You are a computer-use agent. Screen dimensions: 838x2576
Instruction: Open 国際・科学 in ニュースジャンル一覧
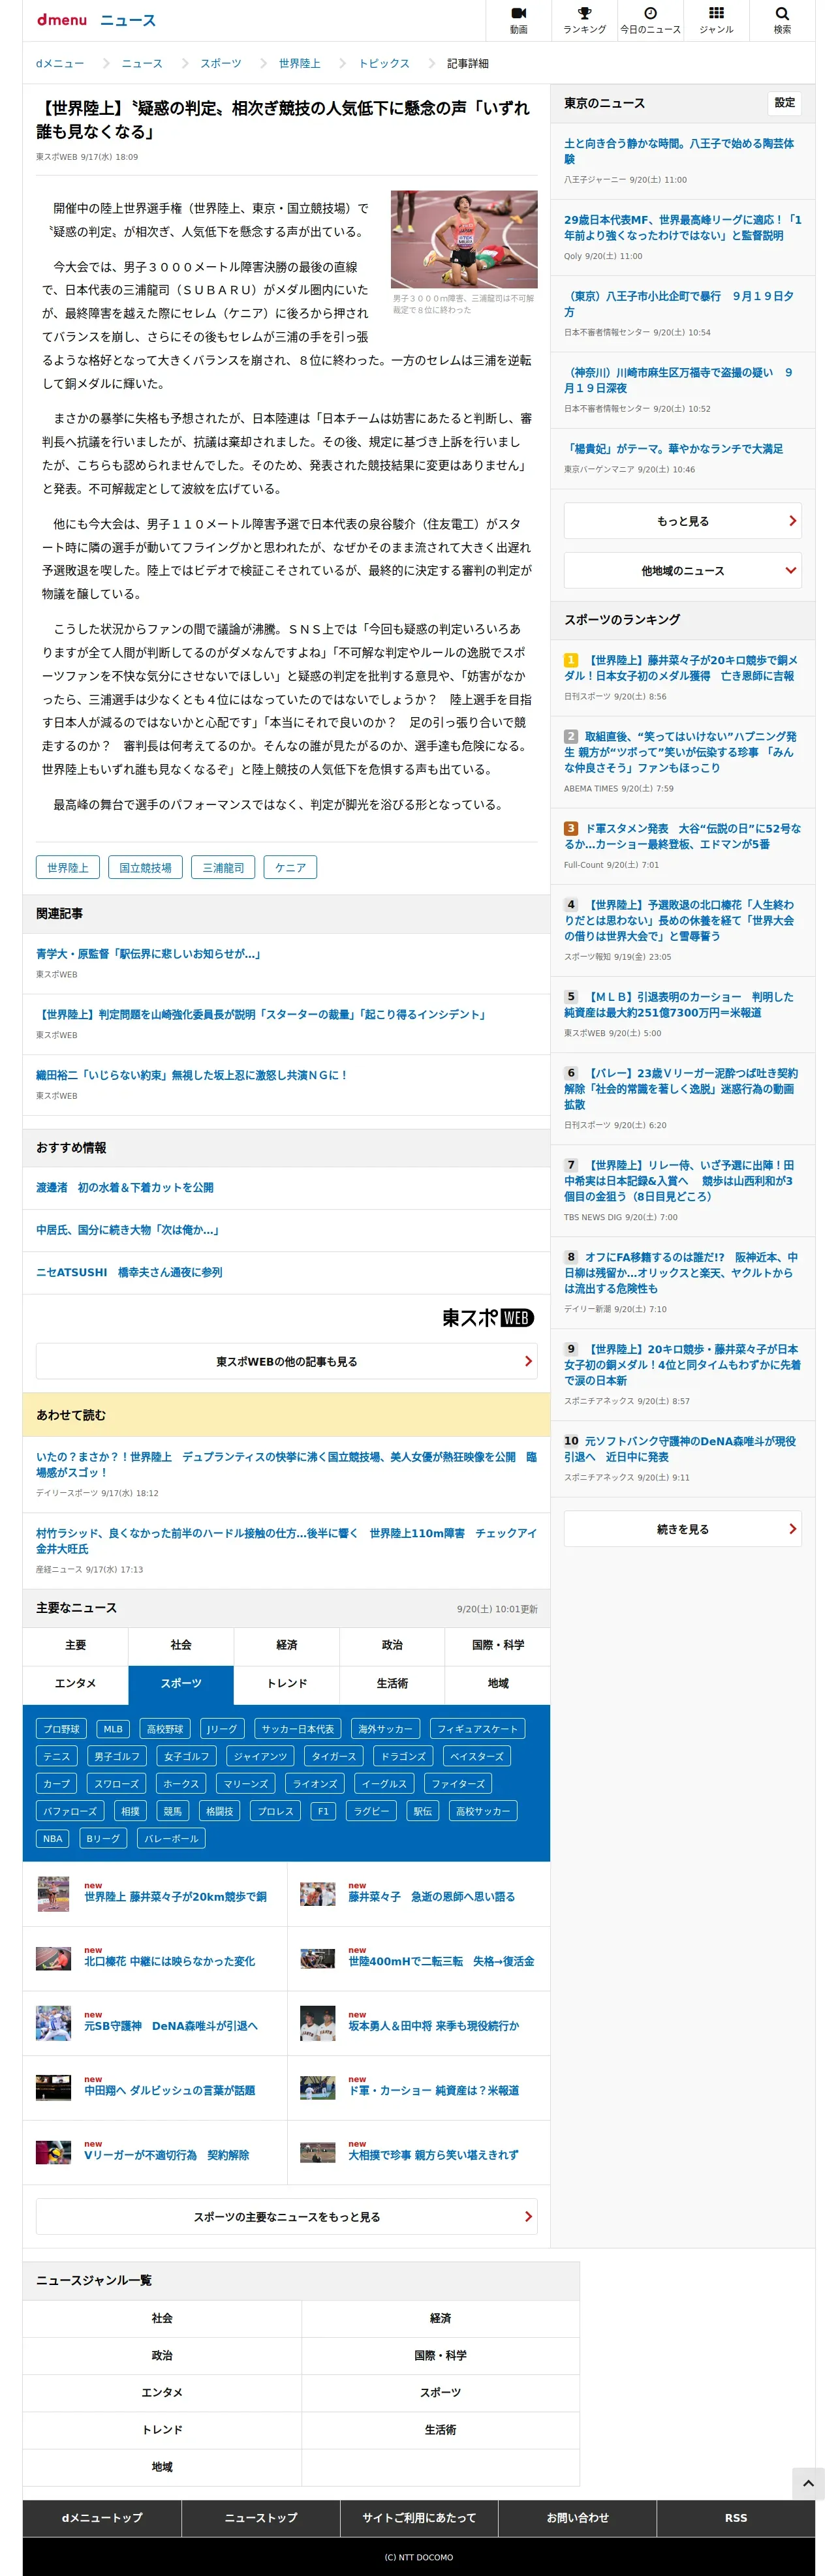(440, 2355)
